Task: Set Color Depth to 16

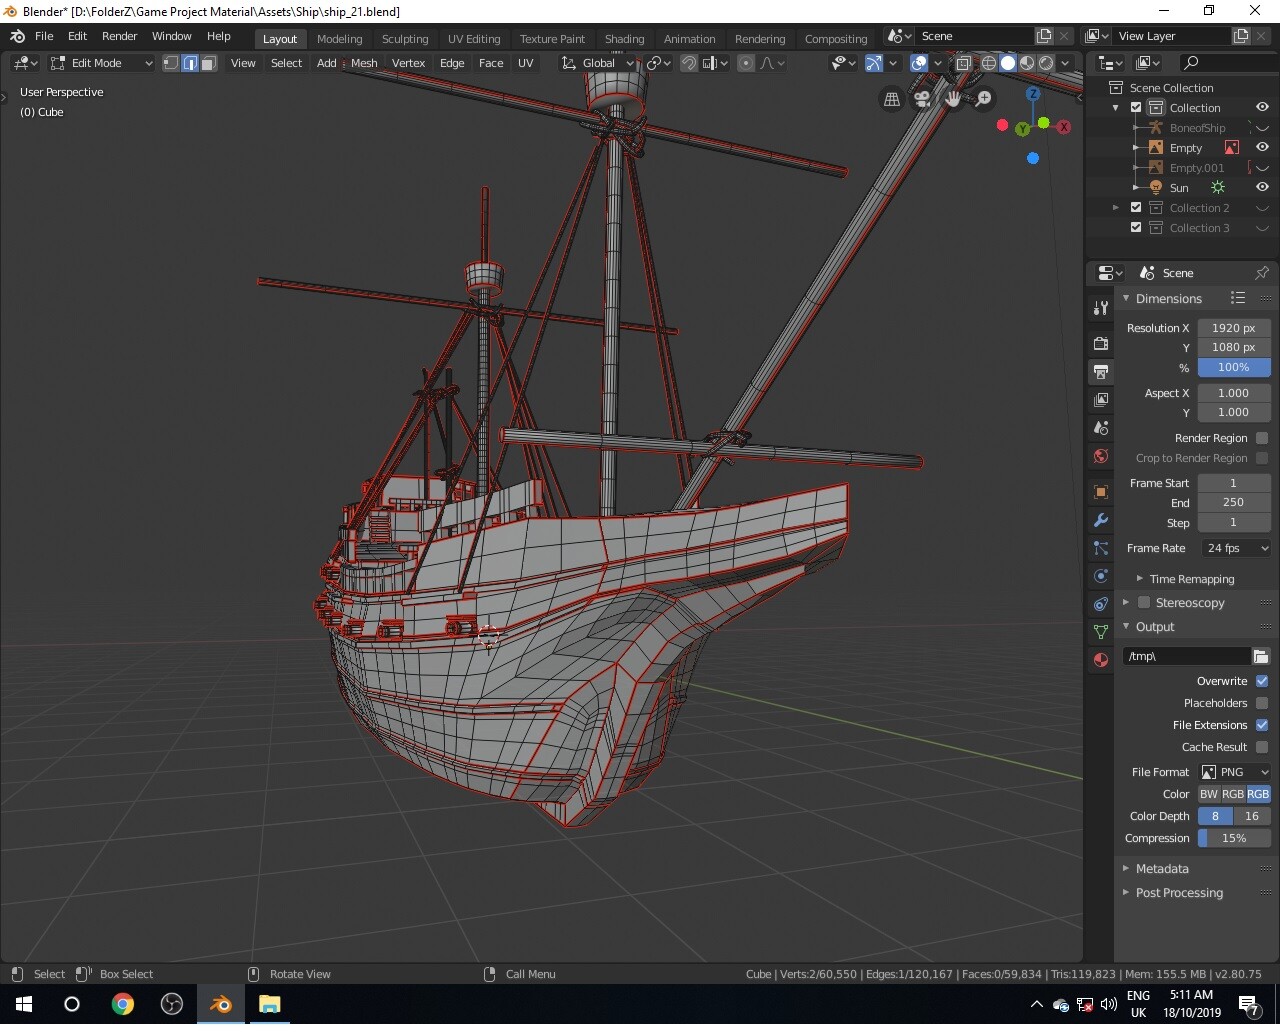Action: click(x=1252, y=816)
